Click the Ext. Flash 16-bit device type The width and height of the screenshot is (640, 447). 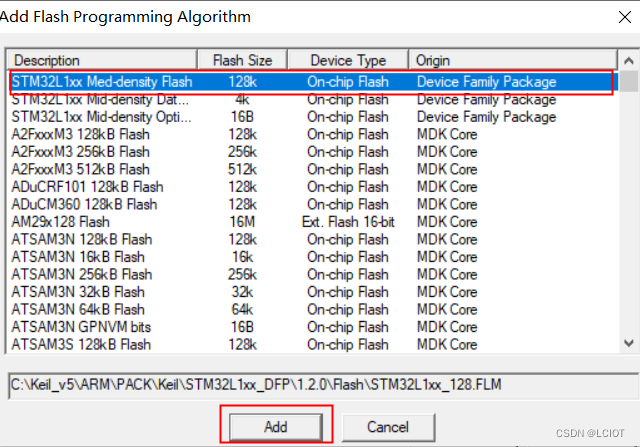[348, 222]
